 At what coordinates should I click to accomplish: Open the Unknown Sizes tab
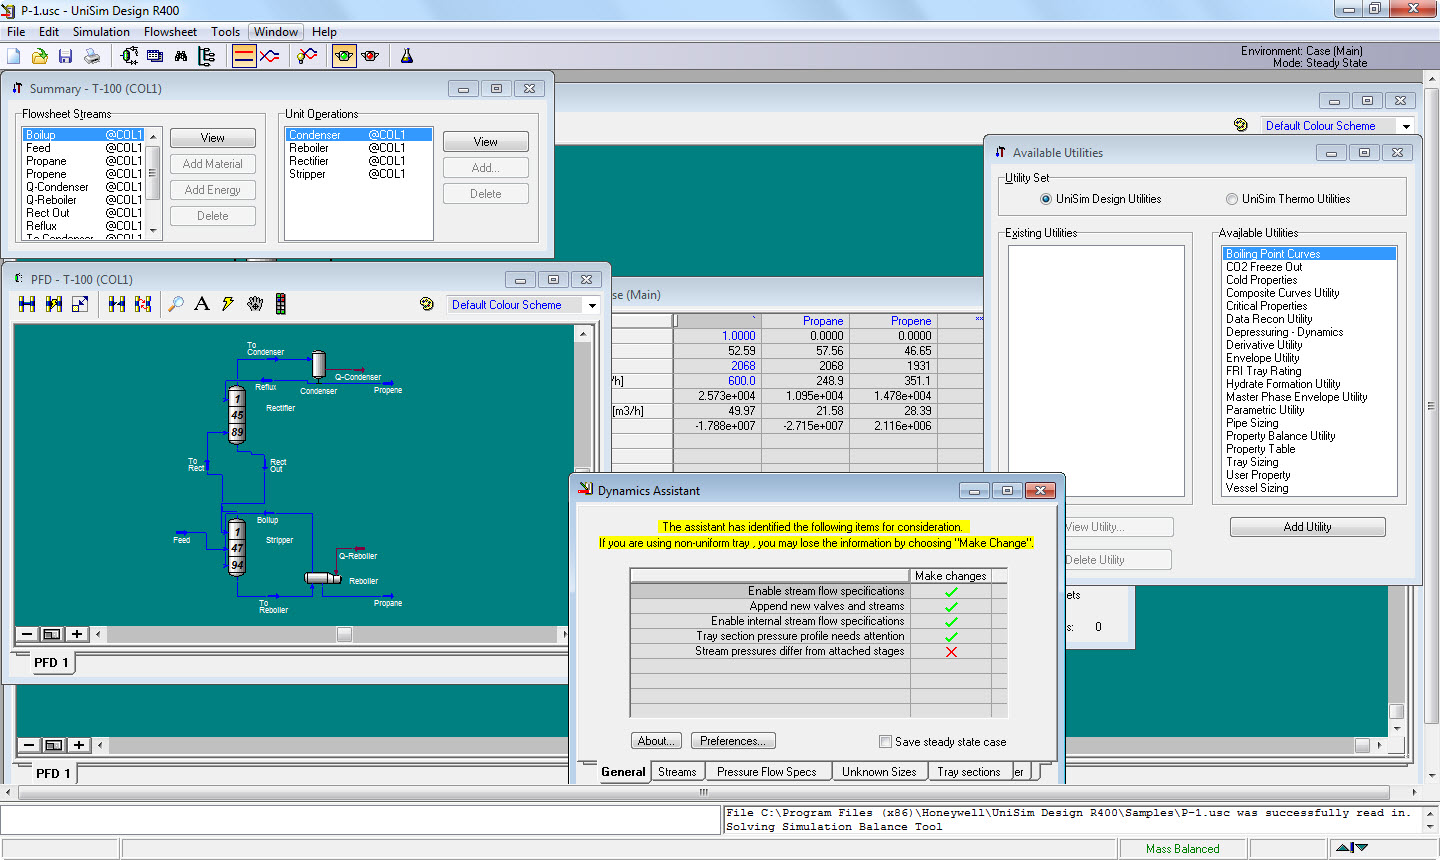click(879, 772)
